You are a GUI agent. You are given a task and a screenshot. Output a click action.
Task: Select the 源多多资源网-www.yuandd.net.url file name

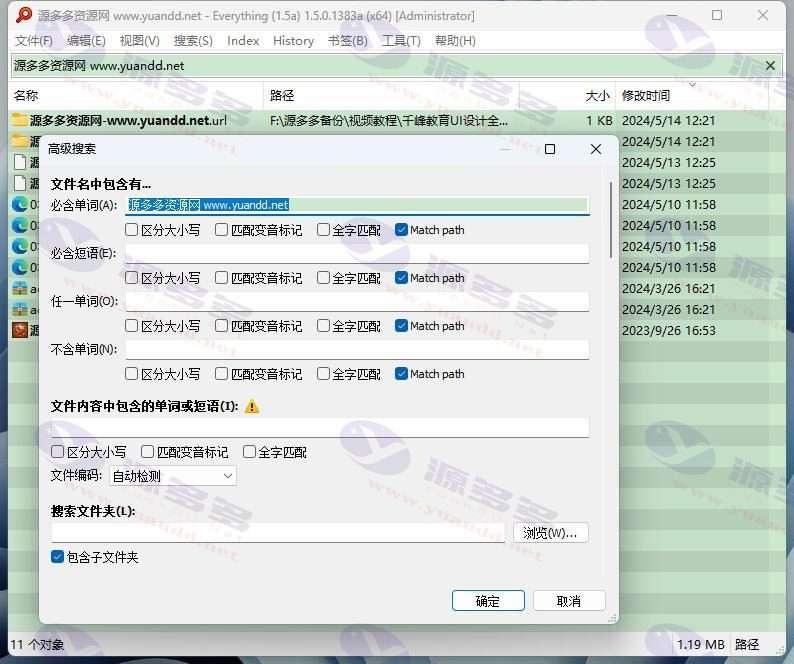point(128,121)
